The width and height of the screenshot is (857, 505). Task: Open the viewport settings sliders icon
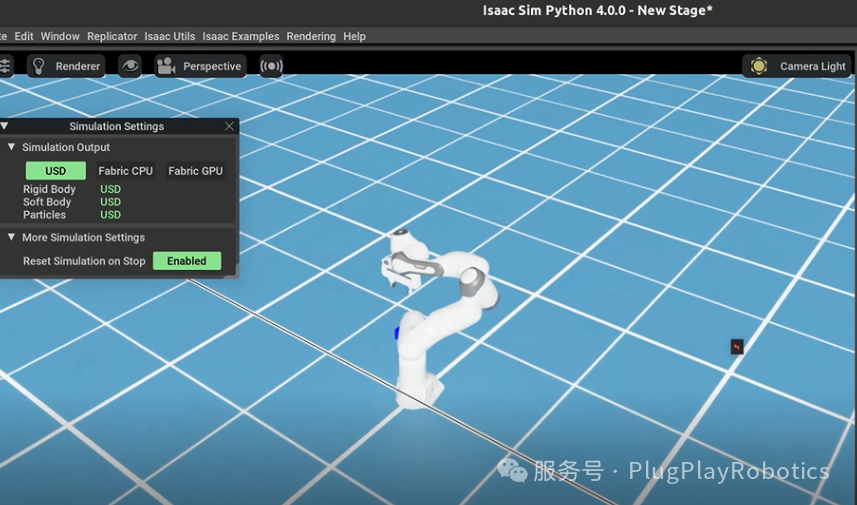pos(5,66)
